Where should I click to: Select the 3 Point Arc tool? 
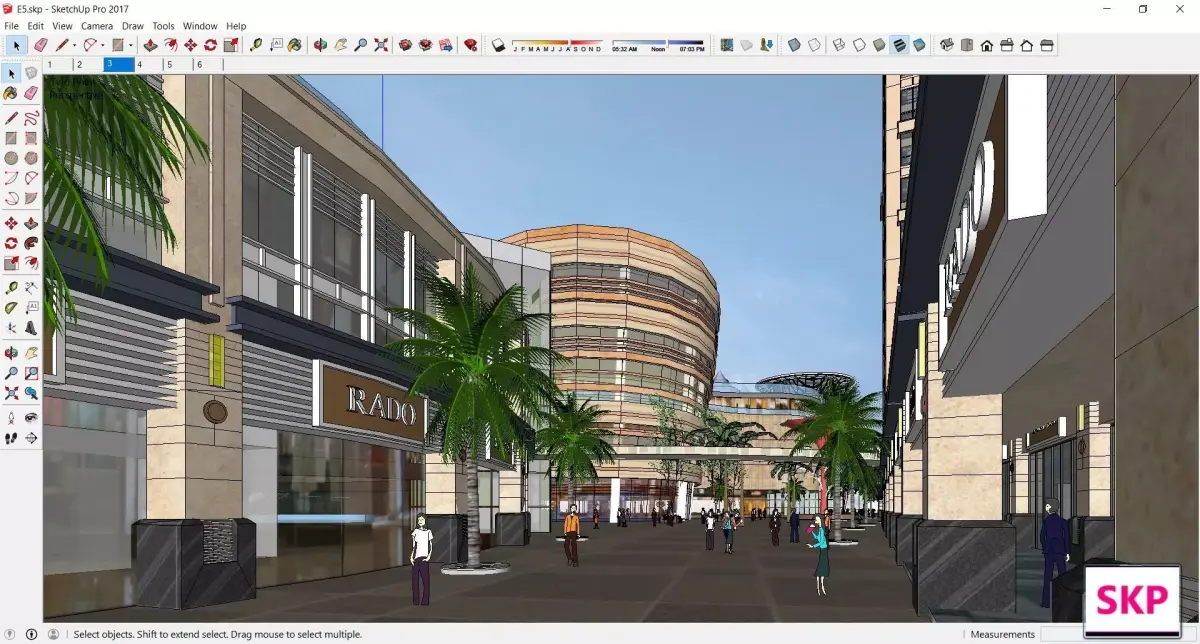click(x=11, y=198)
